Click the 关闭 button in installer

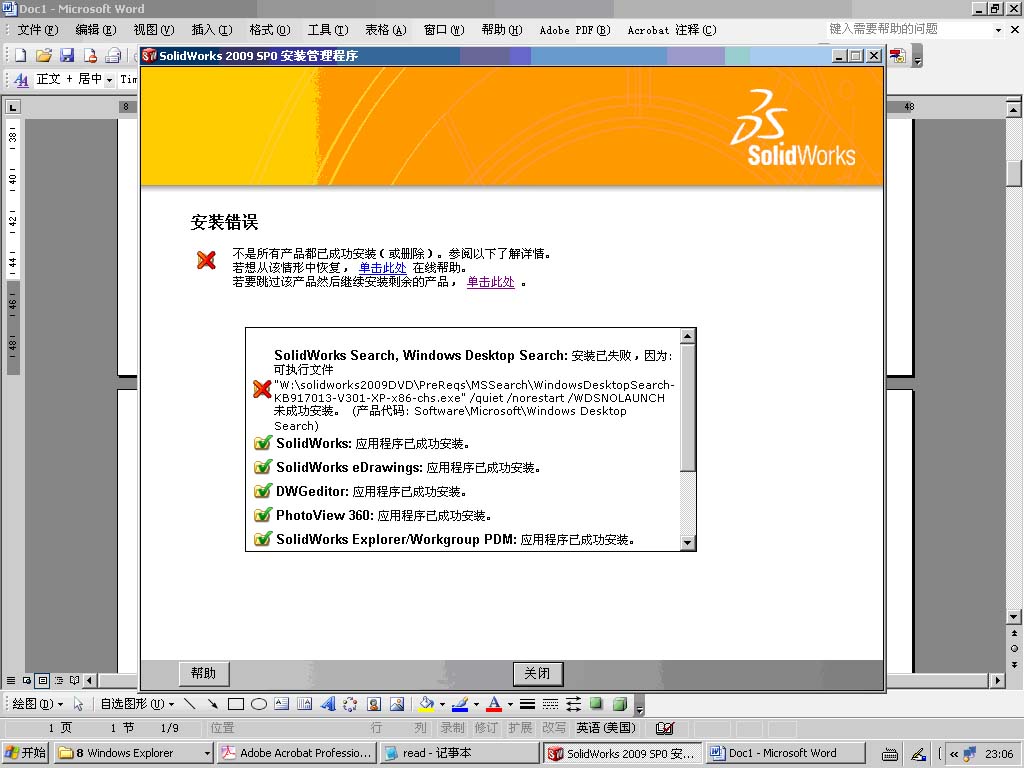click(x=537, y=673)
